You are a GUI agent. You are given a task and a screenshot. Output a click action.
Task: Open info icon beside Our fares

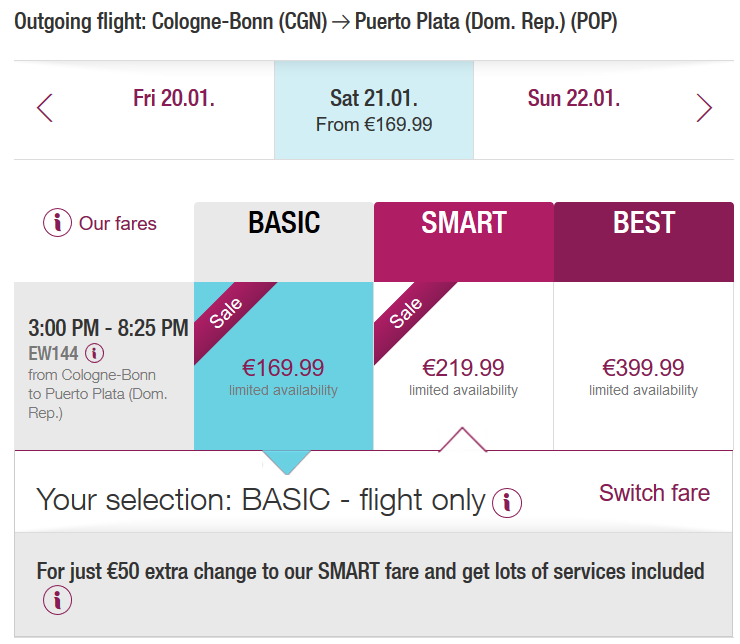click(58, 223)
